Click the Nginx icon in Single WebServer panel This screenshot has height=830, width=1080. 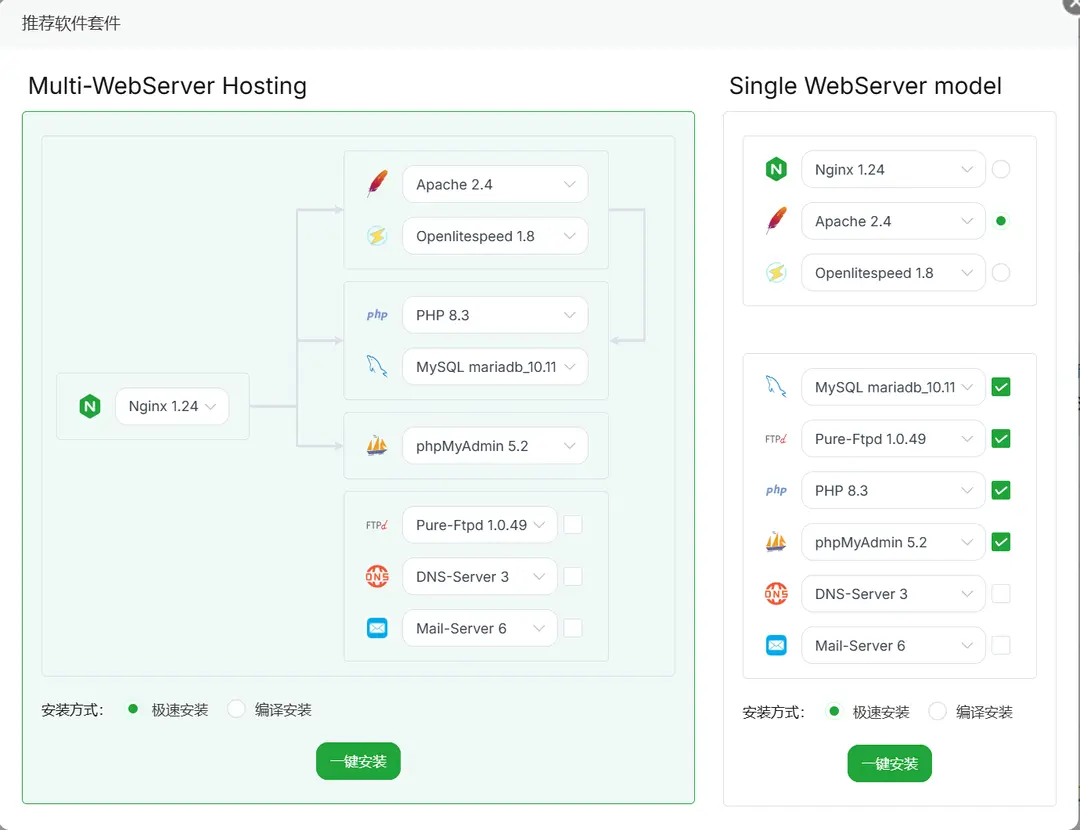776,170
